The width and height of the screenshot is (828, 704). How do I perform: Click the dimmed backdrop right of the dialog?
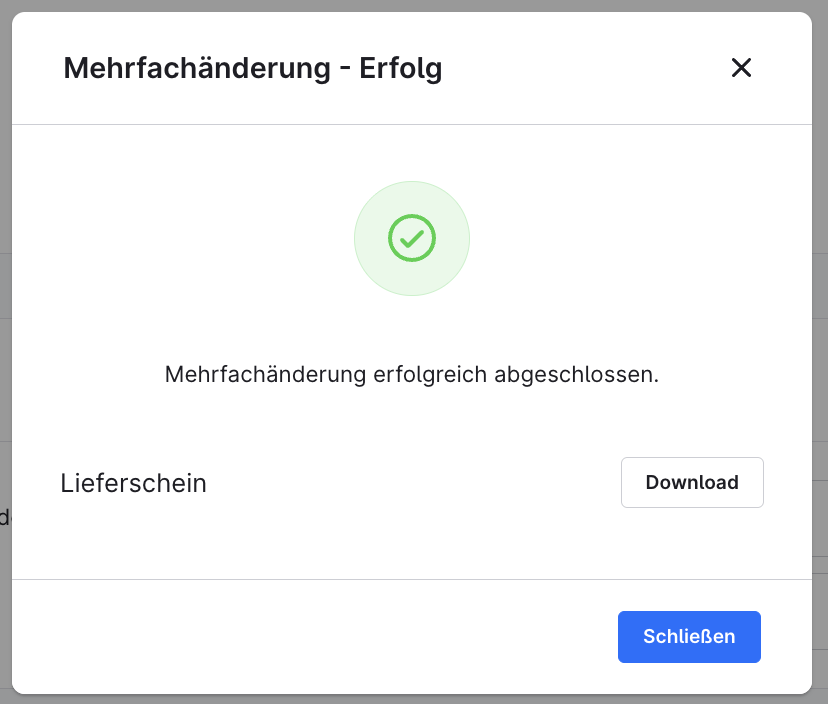point(820,350)
